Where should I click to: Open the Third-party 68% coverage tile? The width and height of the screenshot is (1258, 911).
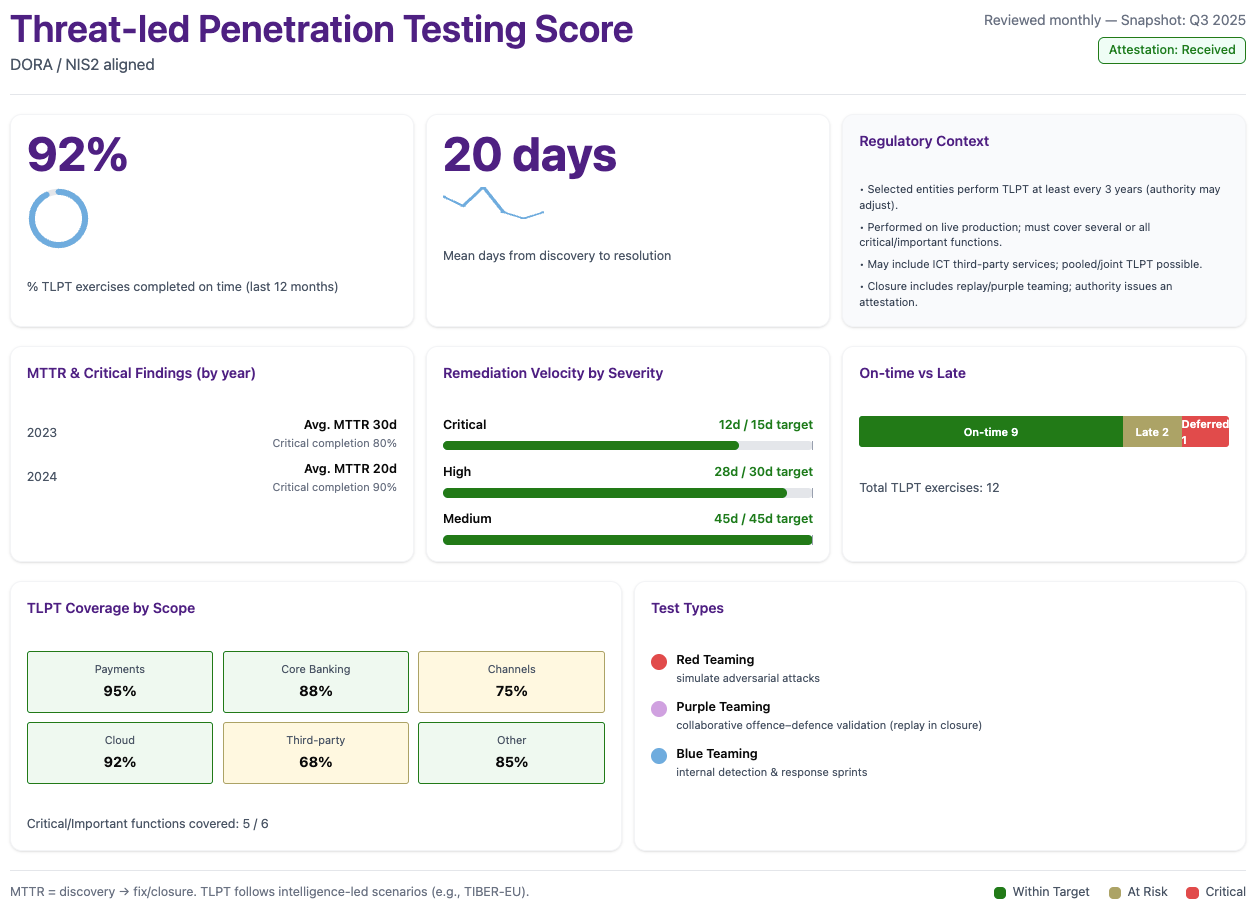(x=316, y=753)
